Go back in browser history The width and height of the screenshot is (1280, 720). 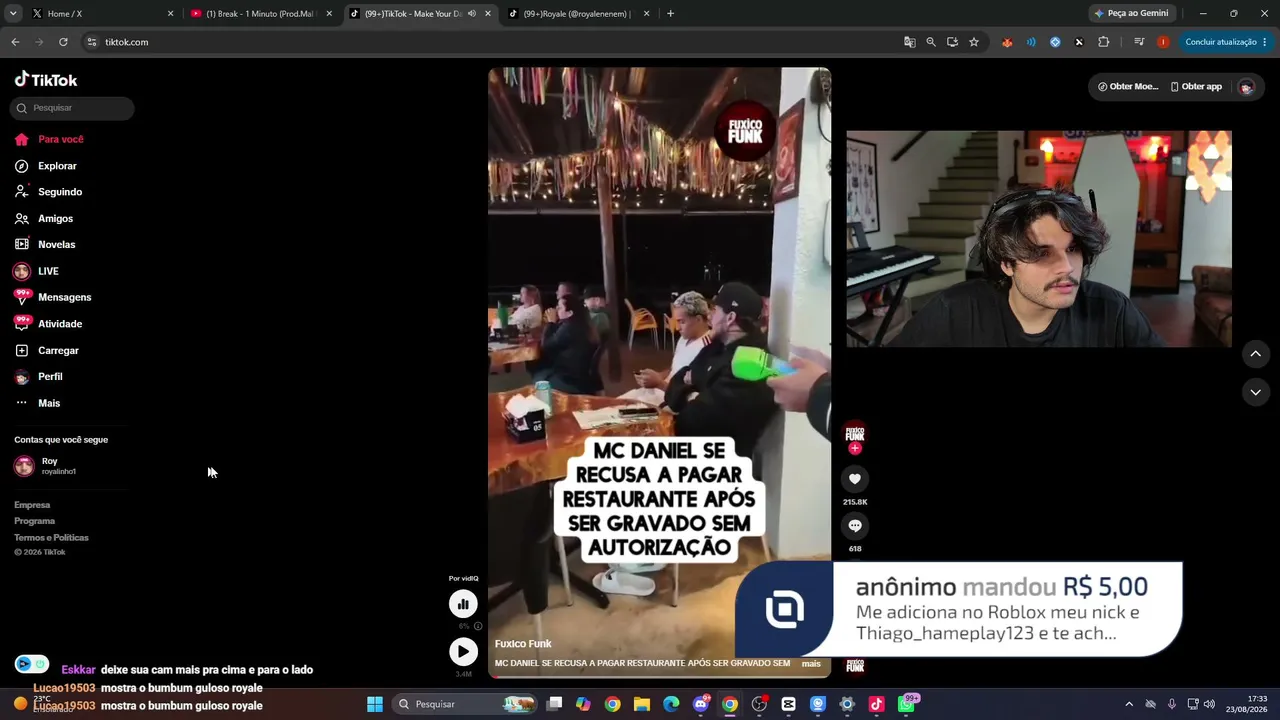[x=15, y=42]
